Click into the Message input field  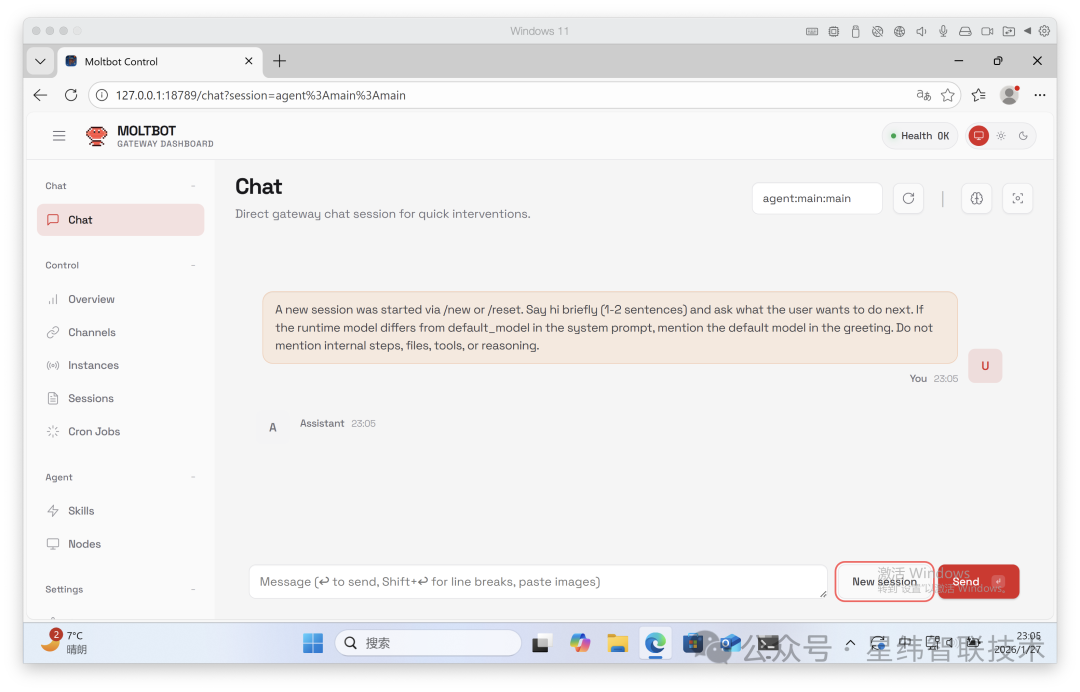click(x=537, y=581)
